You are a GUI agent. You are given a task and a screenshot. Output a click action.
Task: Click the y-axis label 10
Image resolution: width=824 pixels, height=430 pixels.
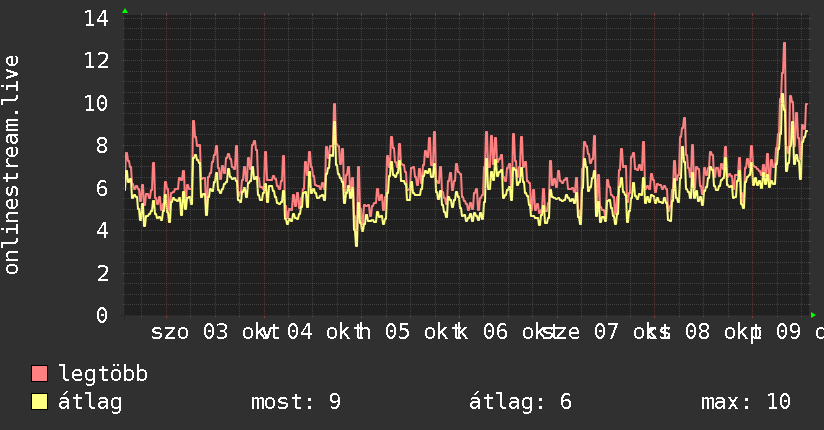97,103
